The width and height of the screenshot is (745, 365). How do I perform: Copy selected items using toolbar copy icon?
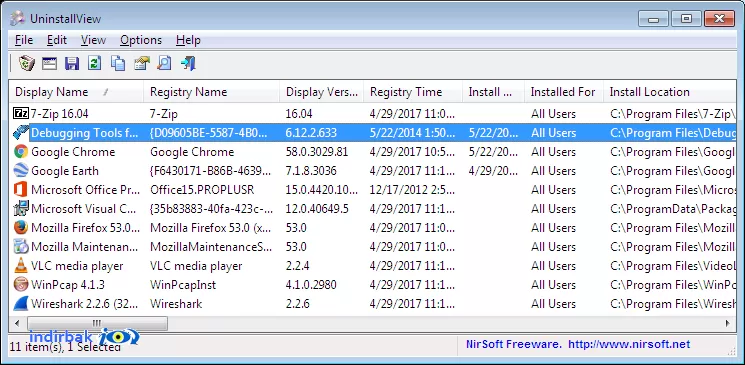118,63
